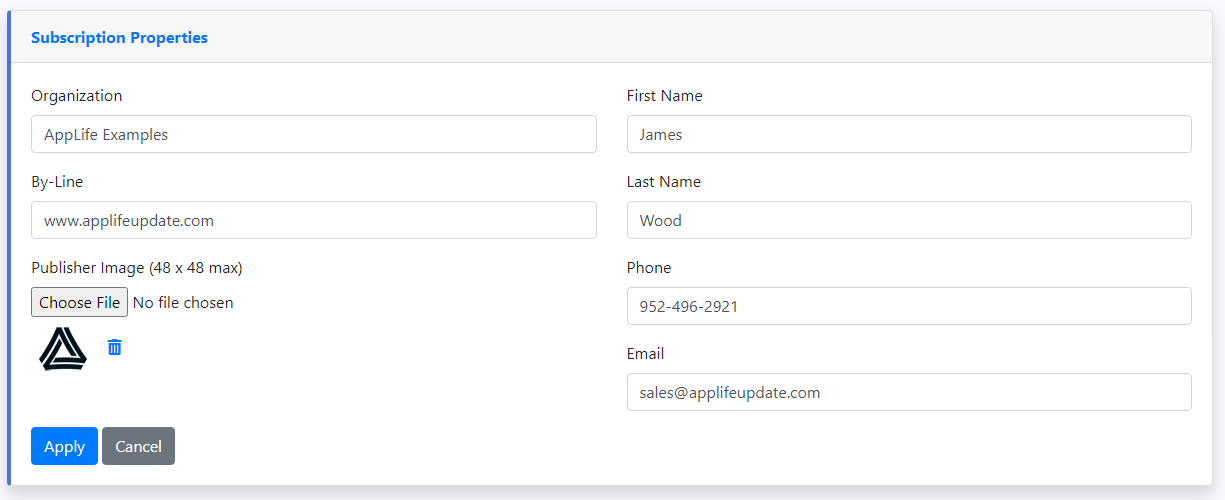Screen dimensions: 1225x500
Task: Delete the publisher image with trash icon
Action: point(115,347)
